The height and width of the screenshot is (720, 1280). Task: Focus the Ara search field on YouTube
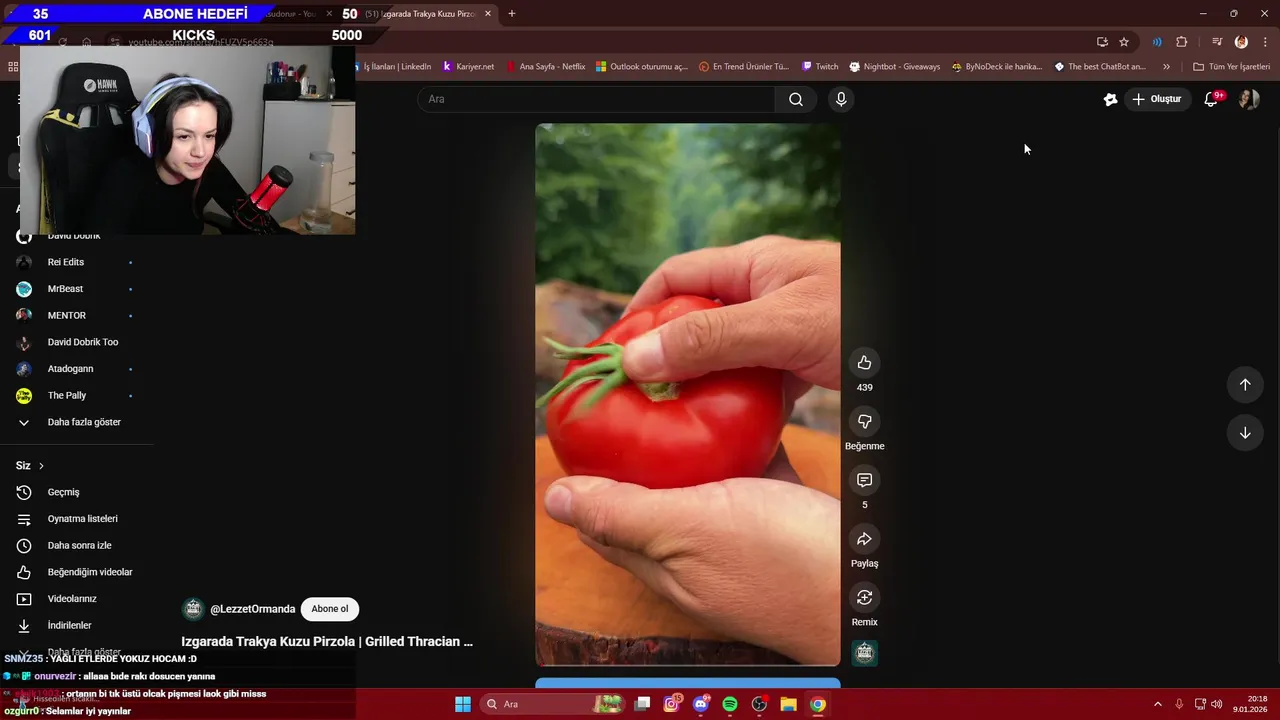pyautogui.click(x=596, y=99)
